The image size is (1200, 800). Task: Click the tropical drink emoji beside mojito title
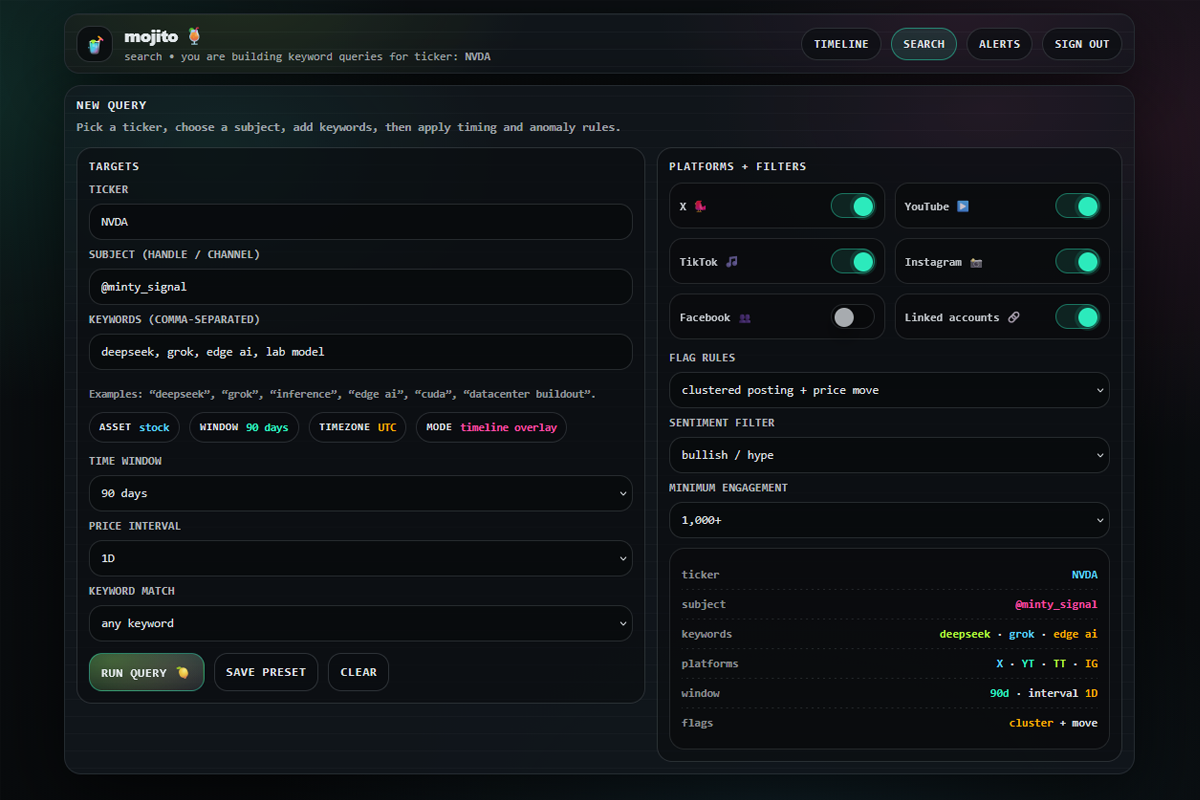click(x=194, y=36)
